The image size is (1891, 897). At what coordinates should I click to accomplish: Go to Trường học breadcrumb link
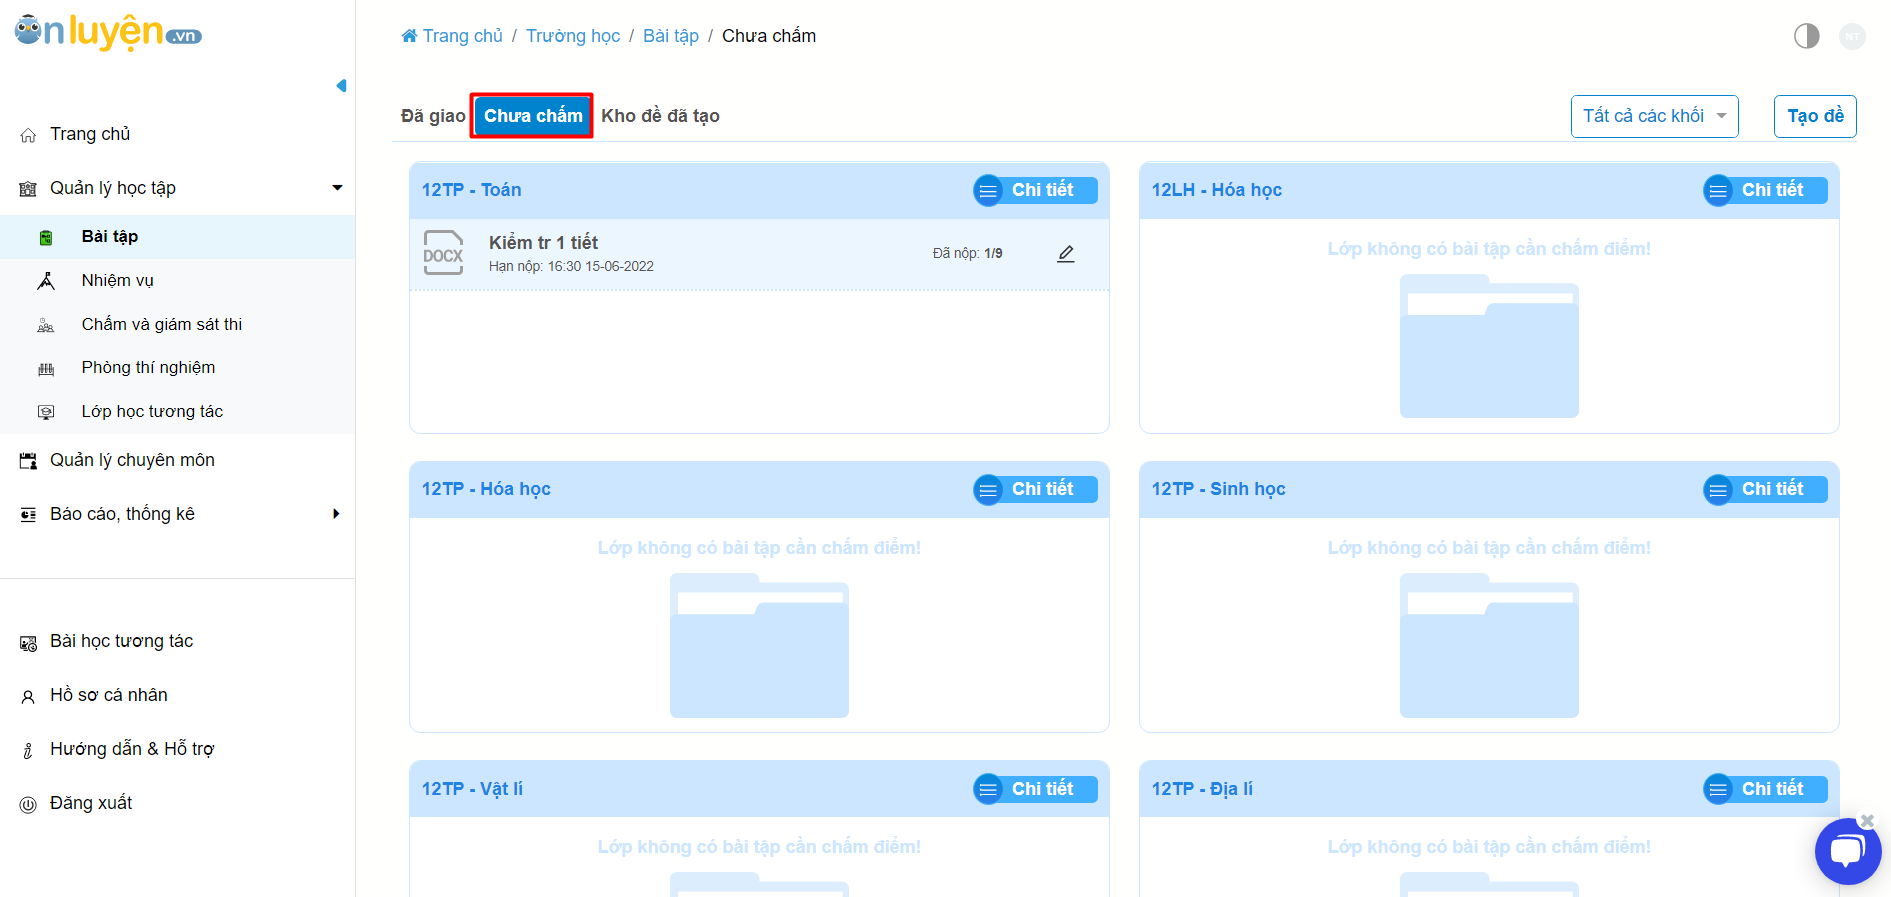point(573,36)
